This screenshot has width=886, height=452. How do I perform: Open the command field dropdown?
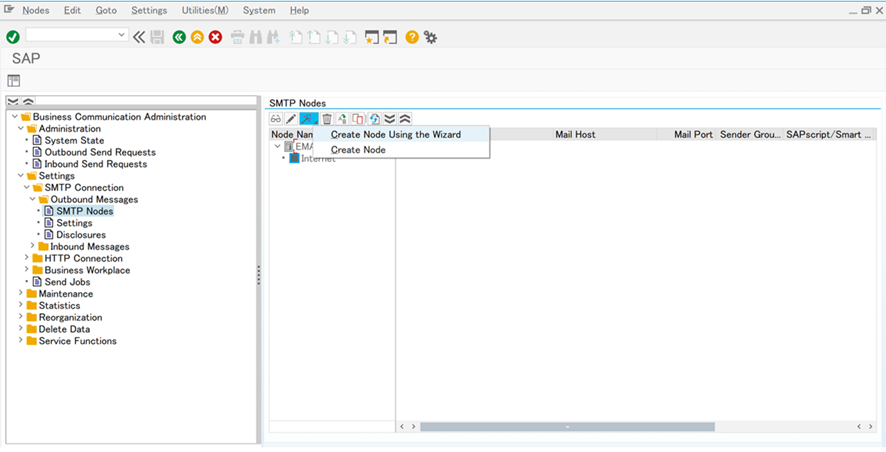point(121,35)
